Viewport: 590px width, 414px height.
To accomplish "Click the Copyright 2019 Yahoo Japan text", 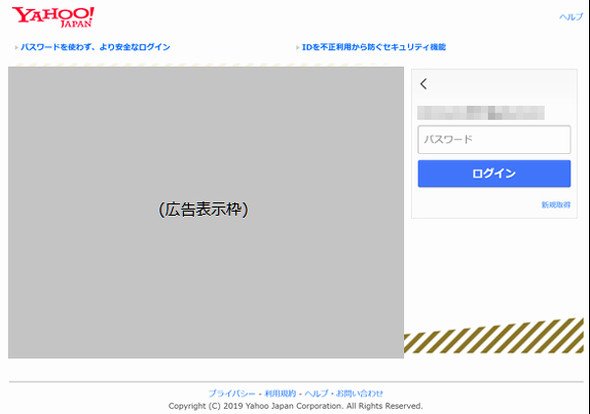I will tap(295, 406).
